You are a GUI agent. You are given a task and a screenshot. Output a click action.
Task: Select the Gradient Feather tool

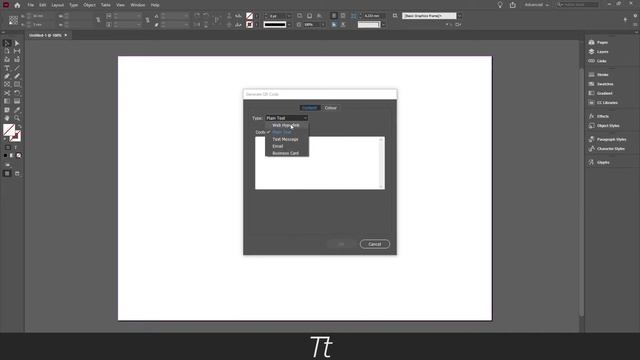(x=17, y=101)
